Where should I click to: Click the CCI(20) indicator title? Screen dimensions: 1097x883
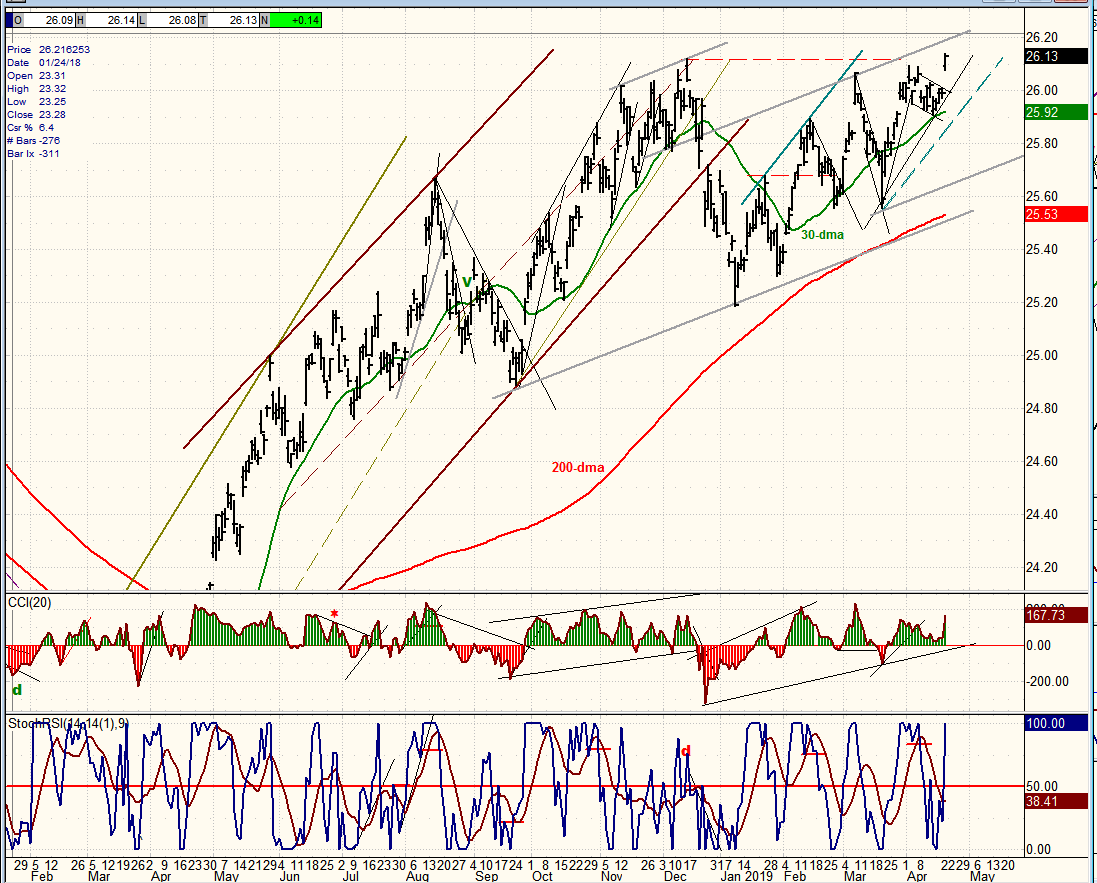tap(29, 602)
